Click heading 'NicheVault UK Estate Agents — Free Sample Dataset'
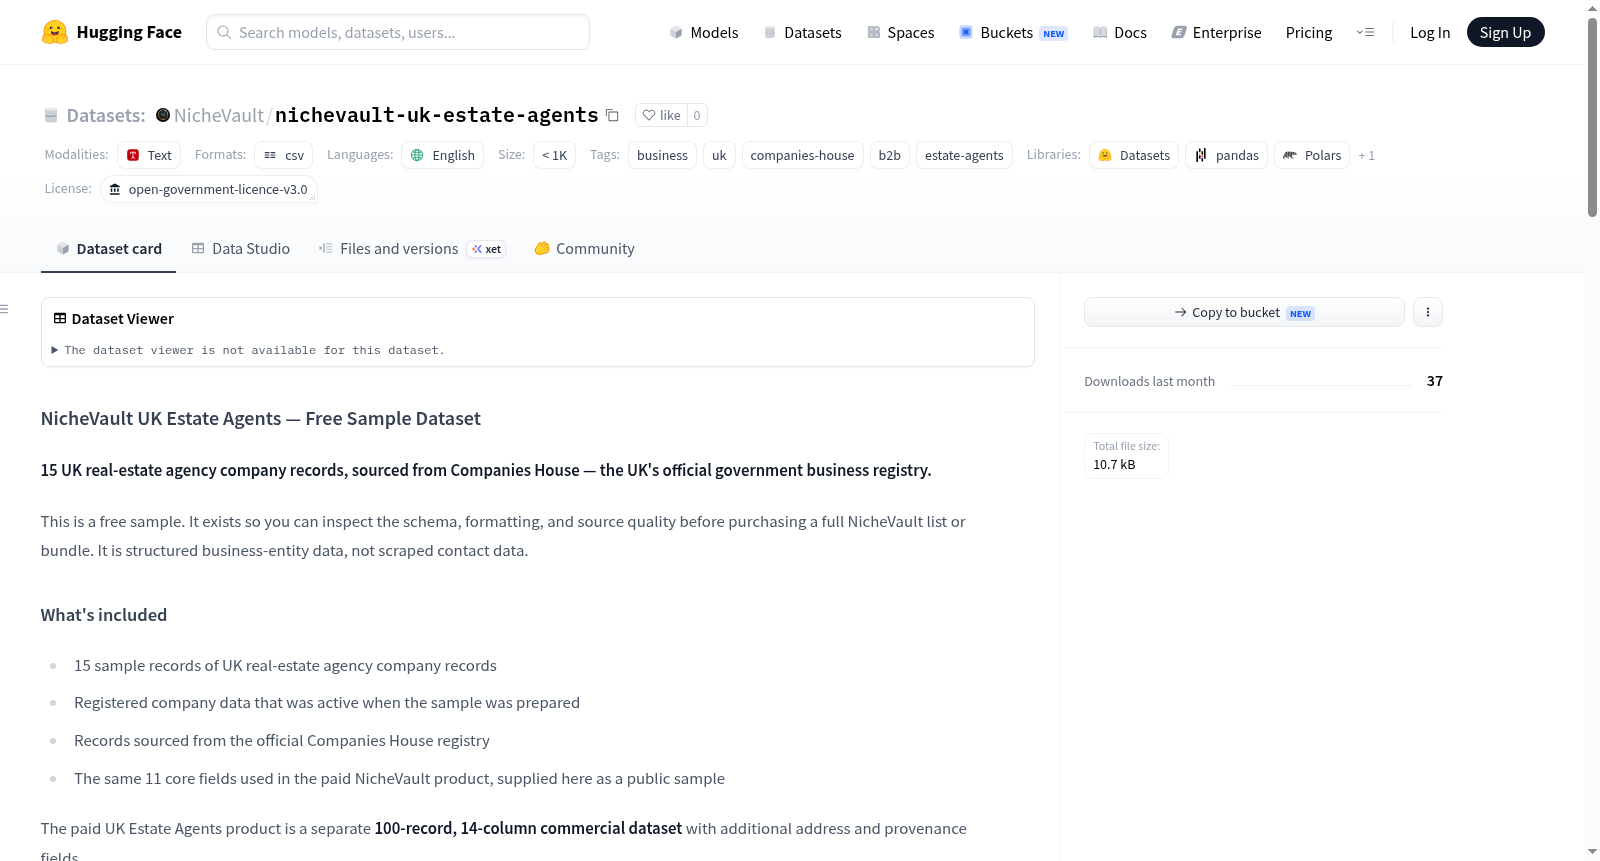 tap(260, 418)
